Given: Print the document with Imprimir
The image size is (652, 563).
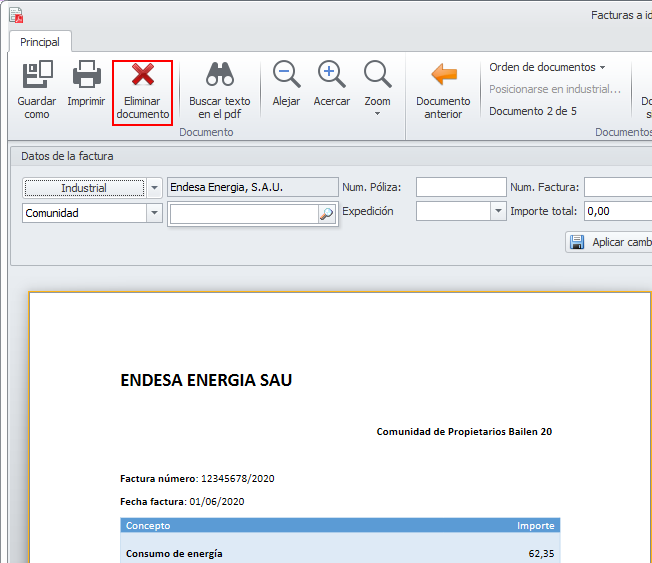Looking at the screenshot, I should pos(86,83).
